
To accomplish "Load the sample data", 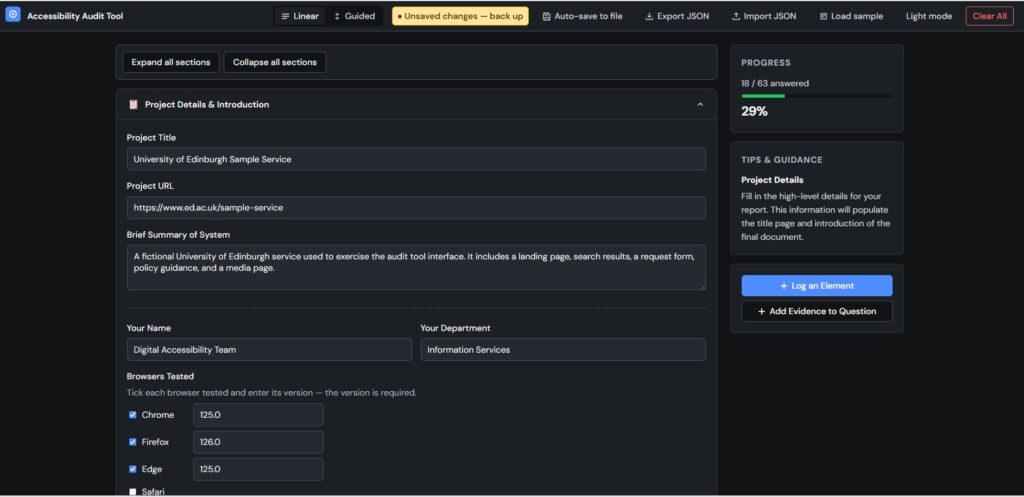I will [851, 16].
